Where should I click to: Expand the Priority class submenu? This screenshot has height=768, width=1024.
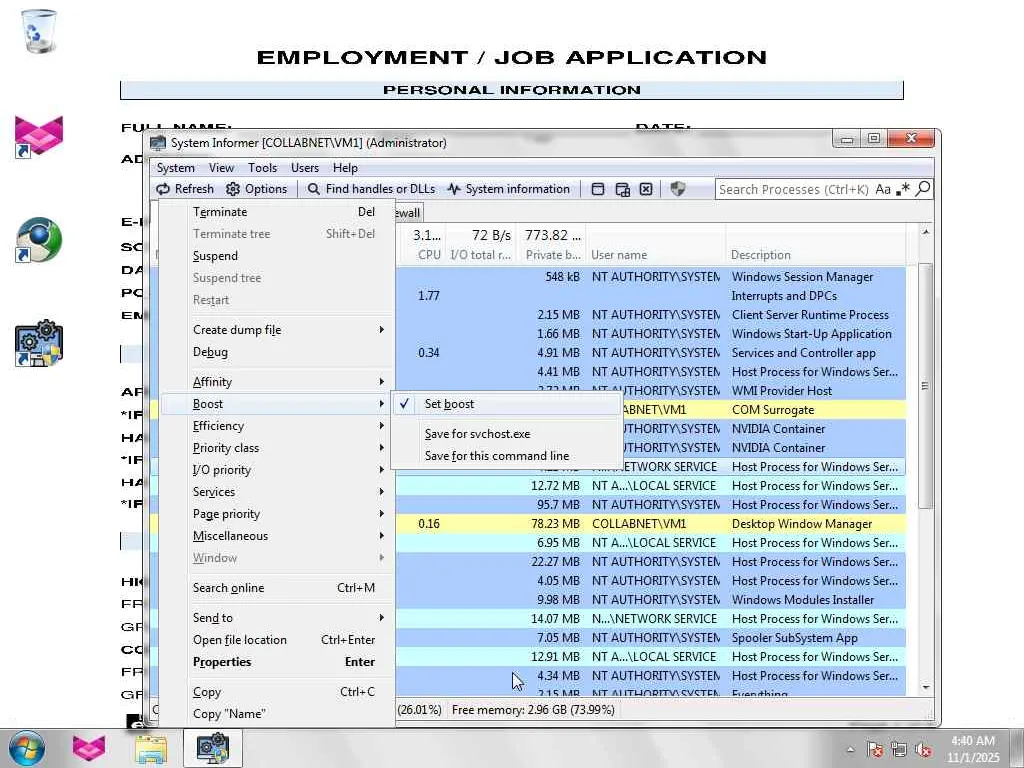click(278, 448)
